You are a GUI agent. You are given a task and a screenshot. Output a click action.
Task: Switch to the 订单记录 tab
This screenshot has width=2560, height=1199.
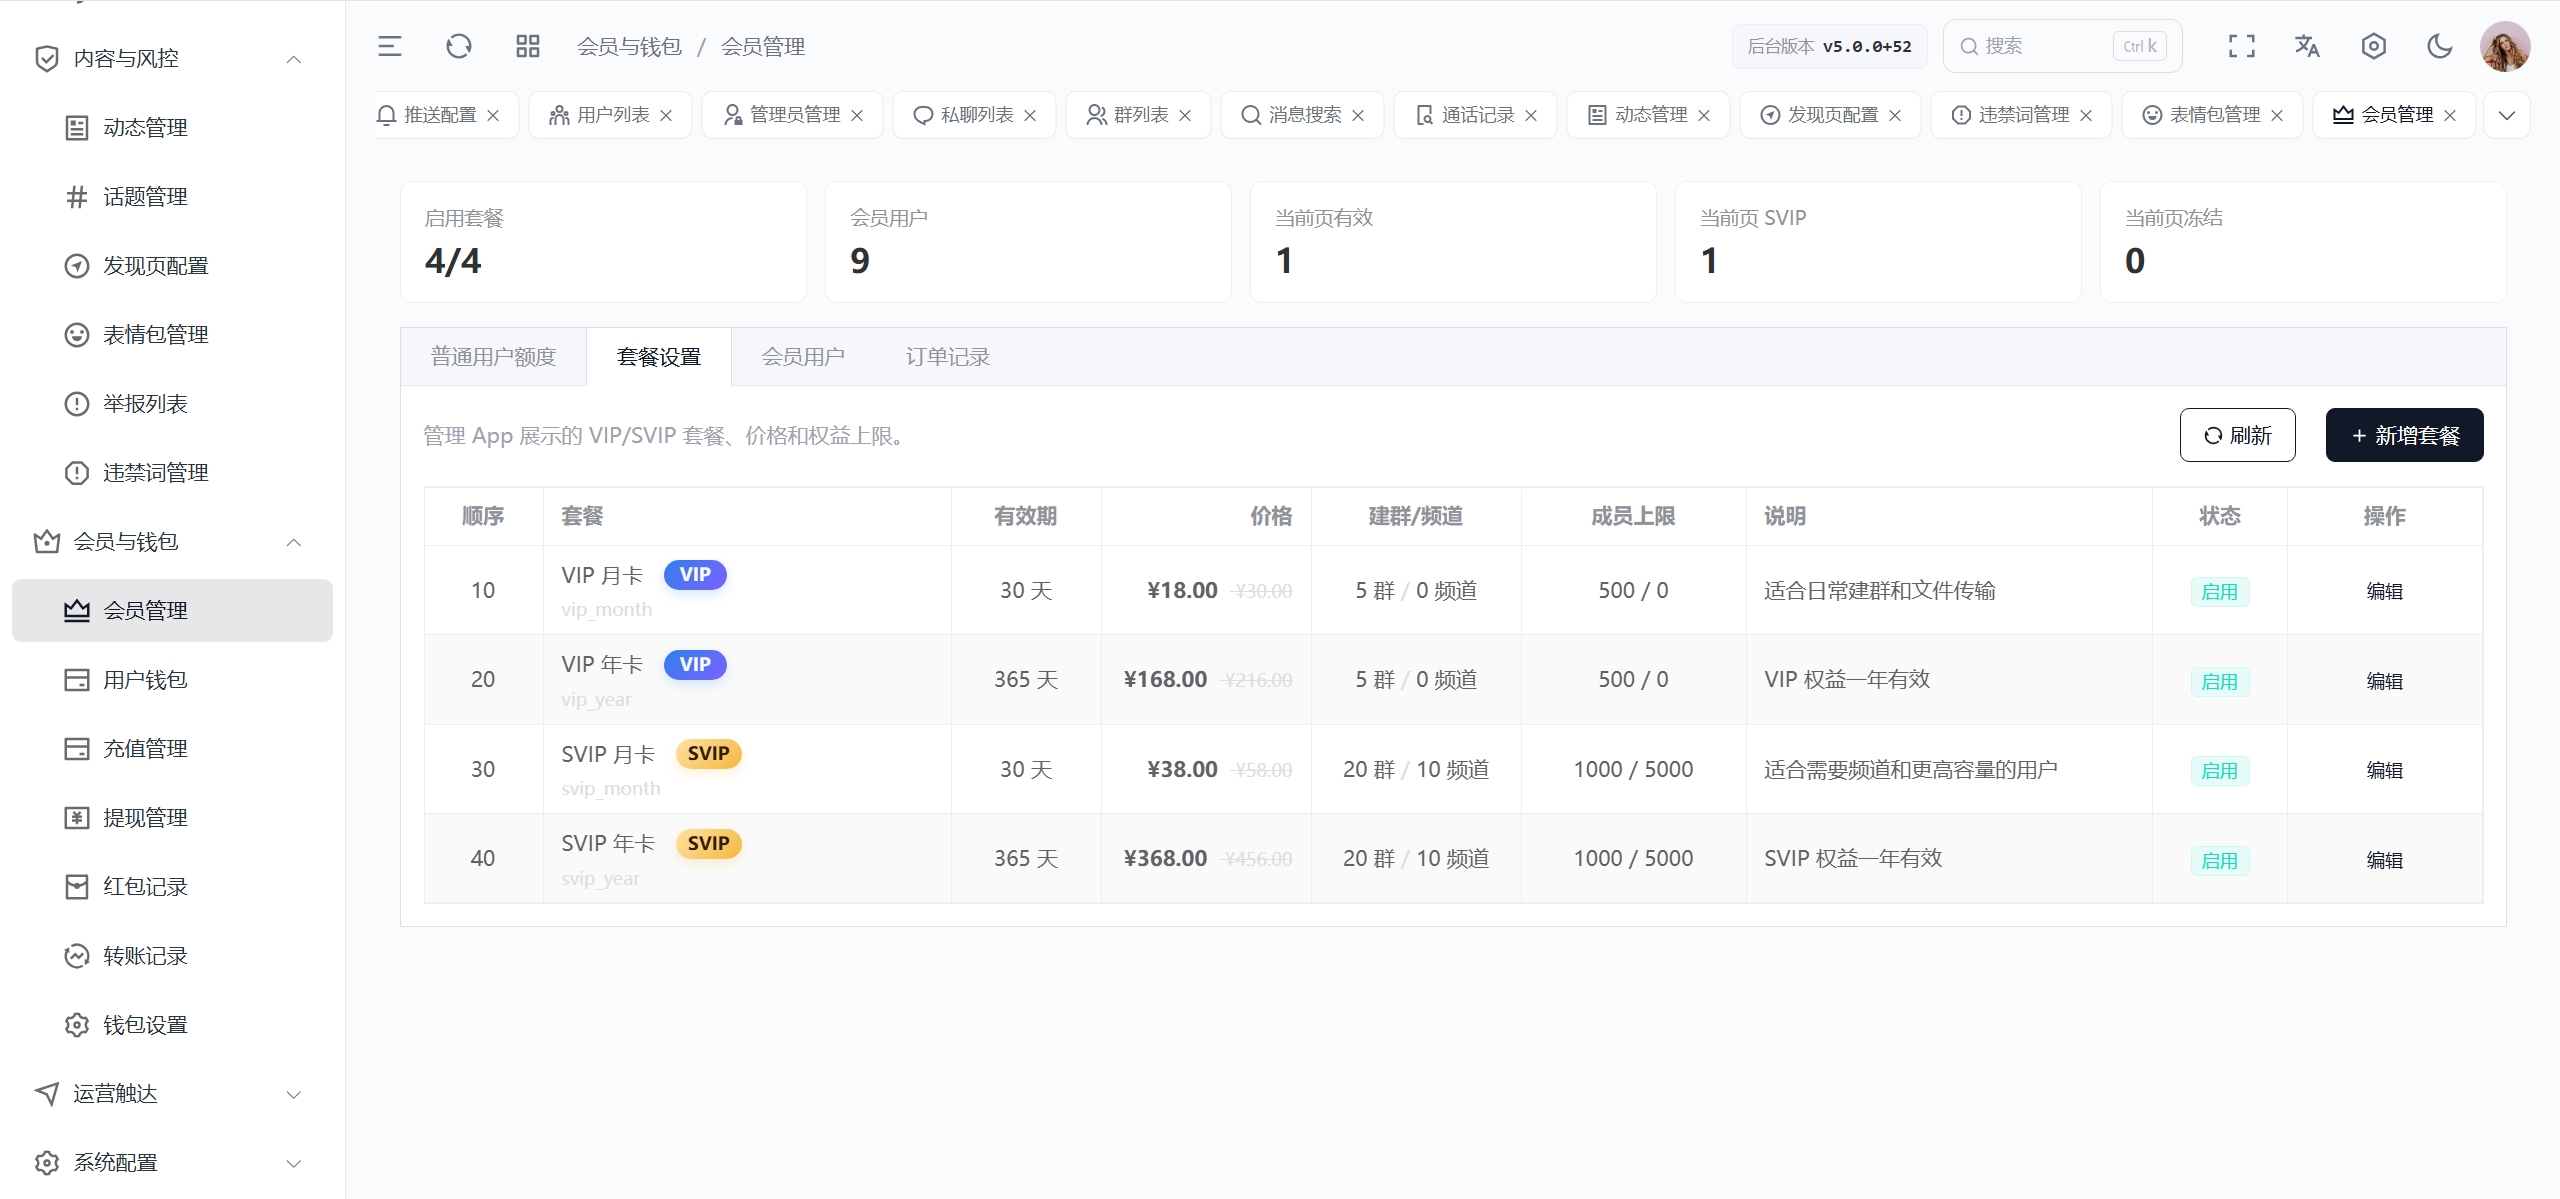tap(948, 357)
